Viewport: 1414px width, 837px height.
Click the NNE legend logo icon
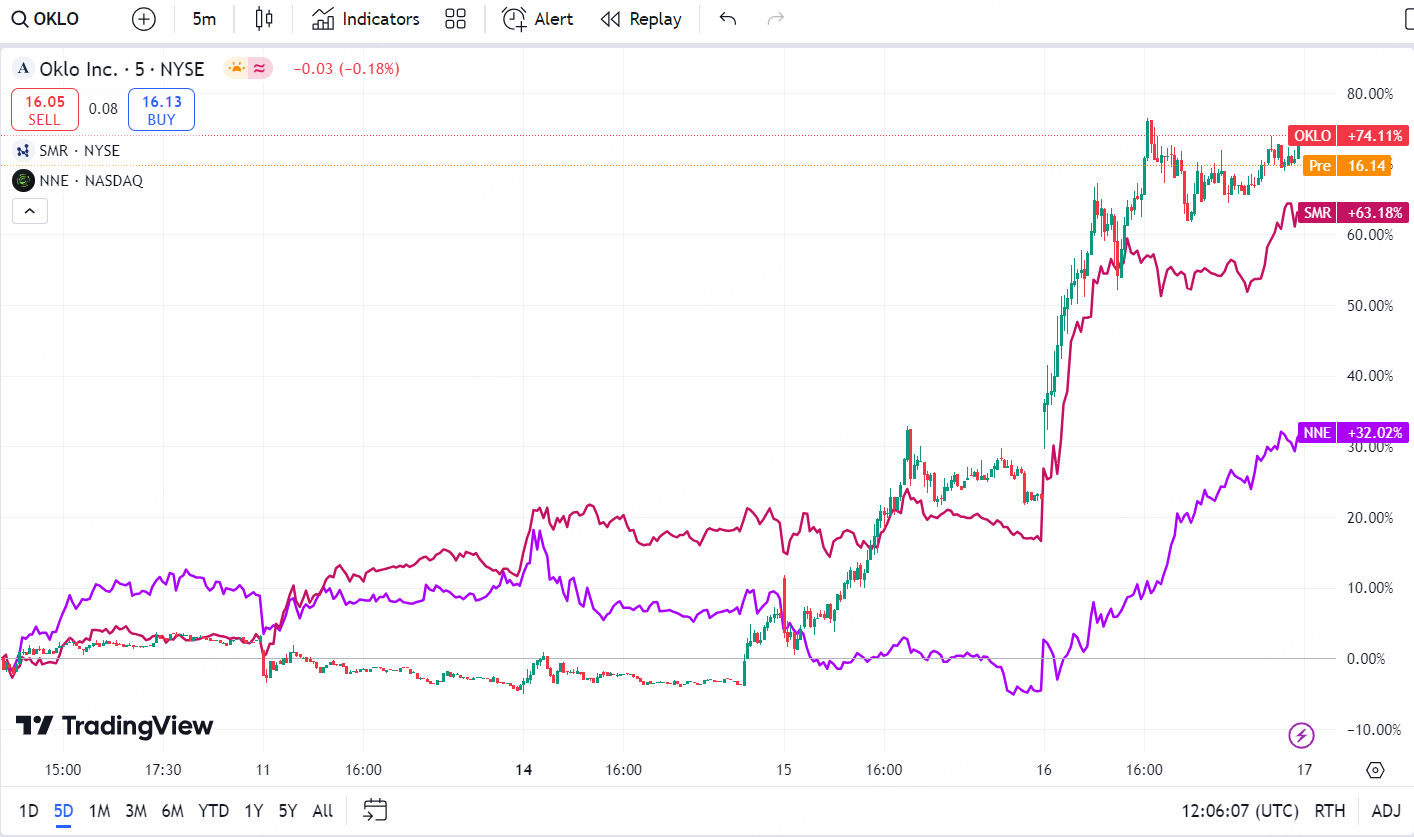click(x=23, y=181)
